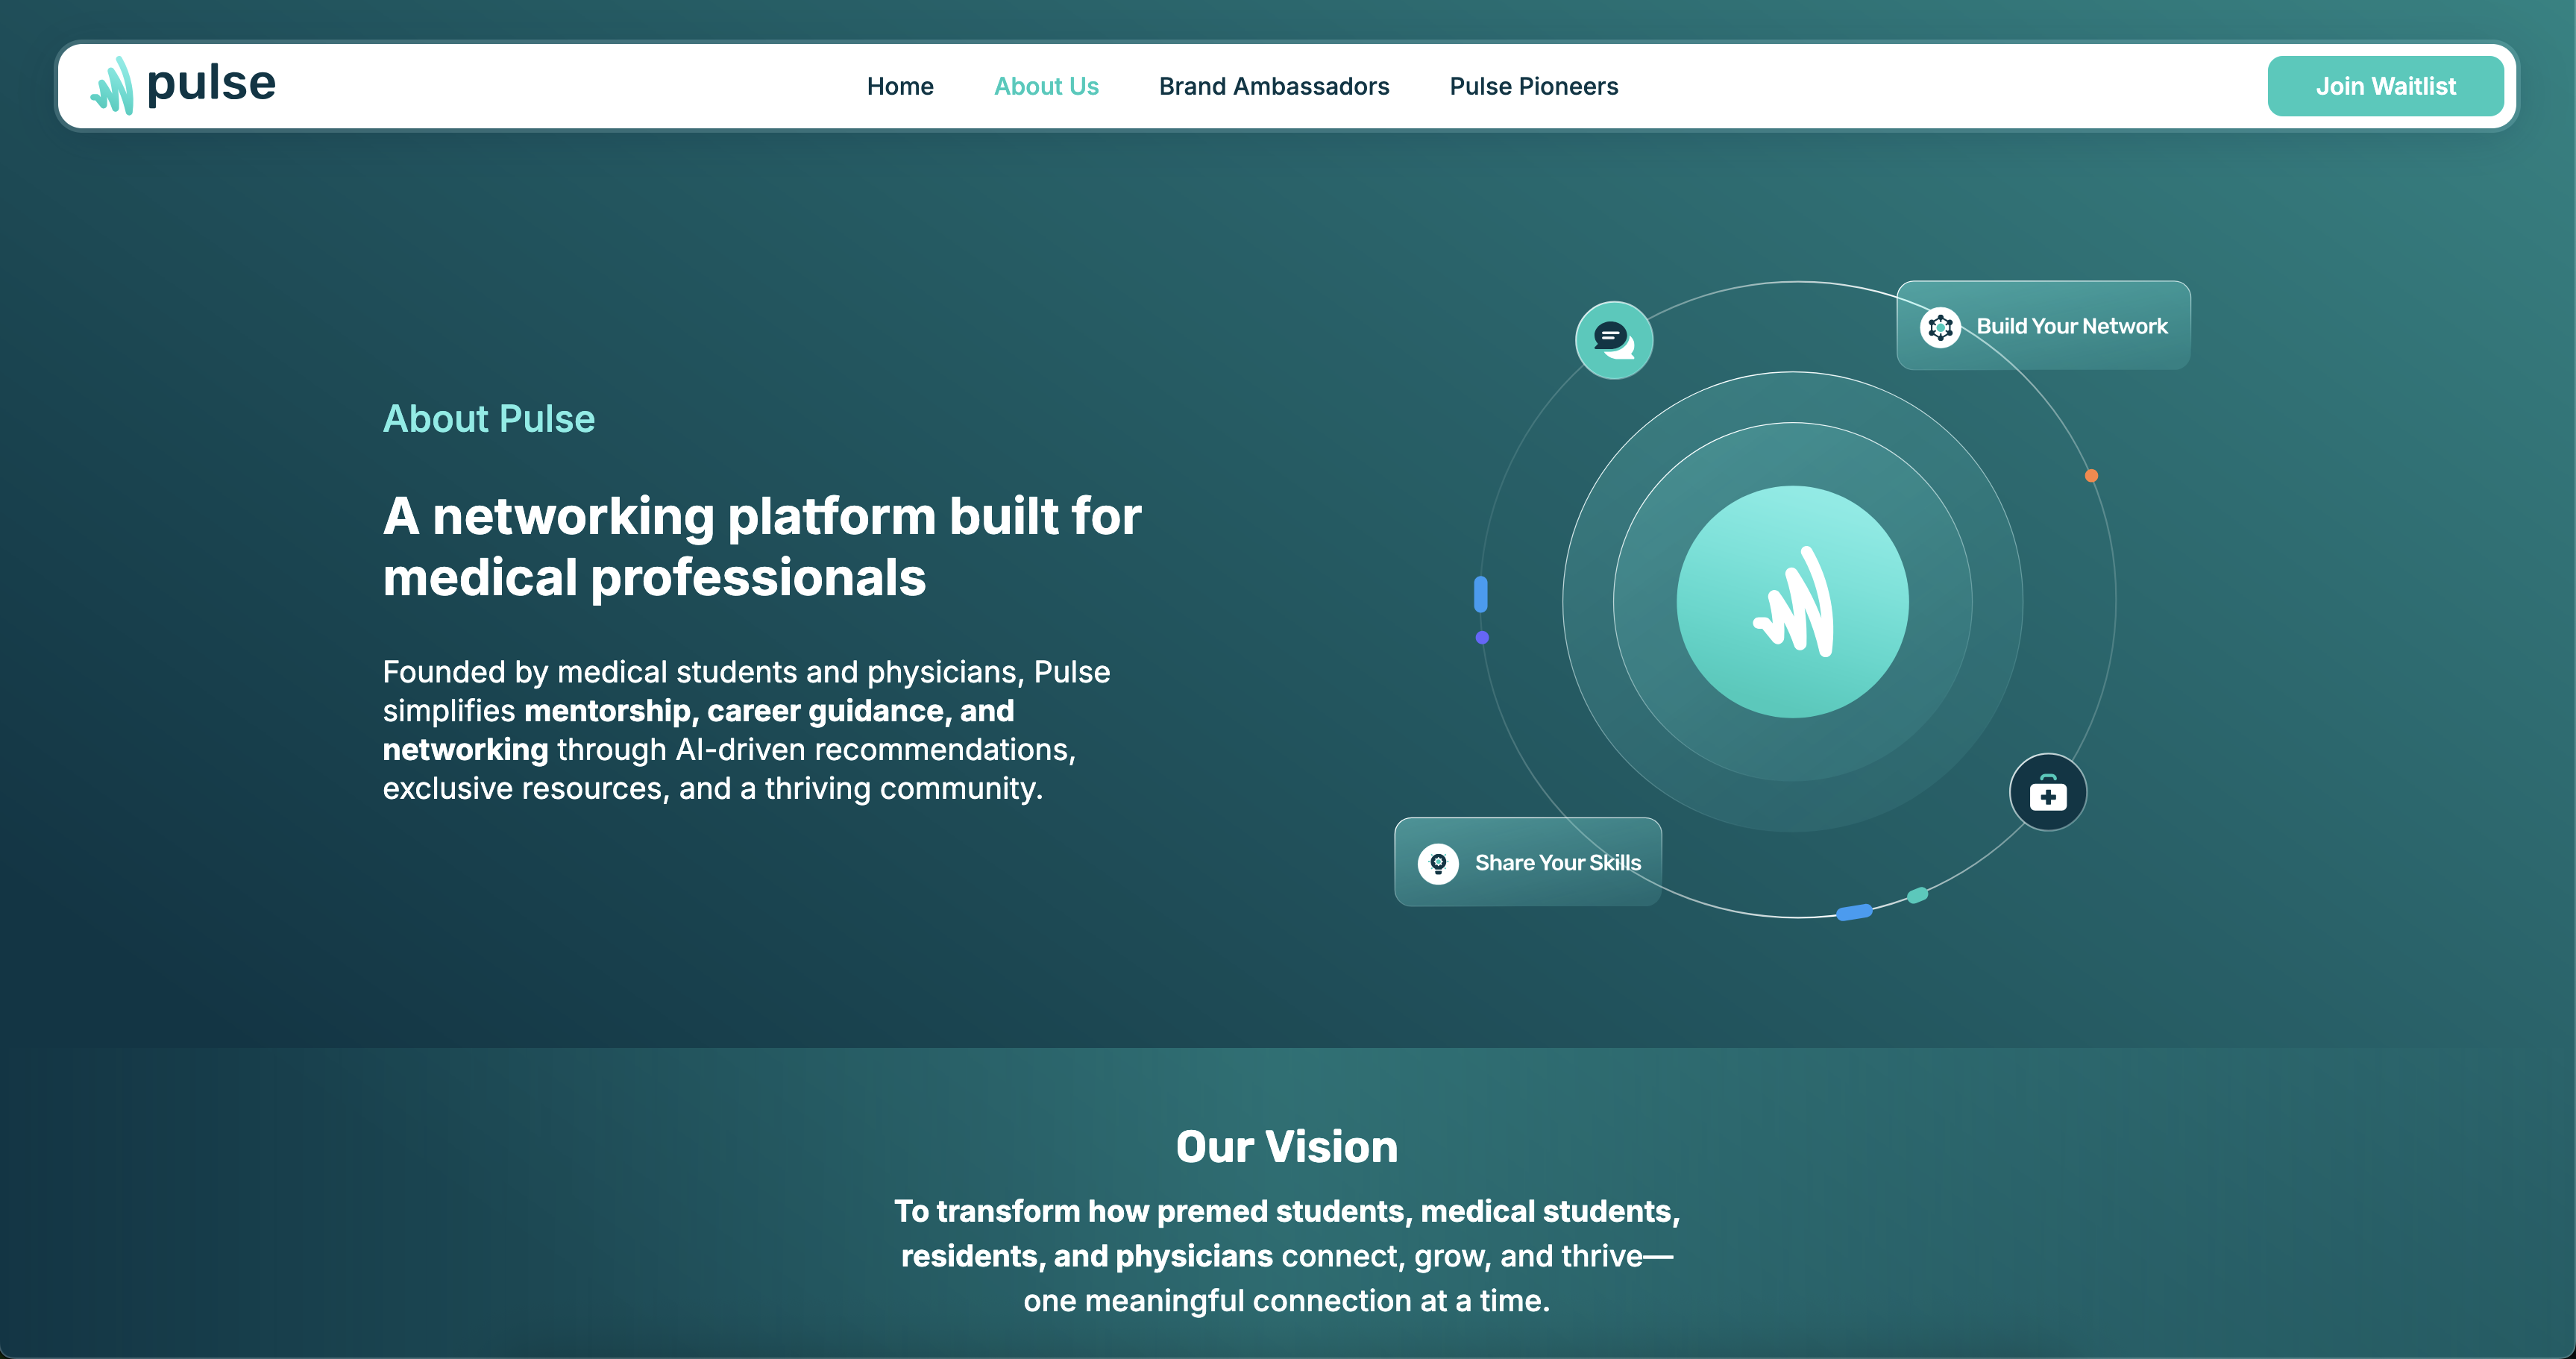Click the purple dot on the orbit

point(1482,638)
